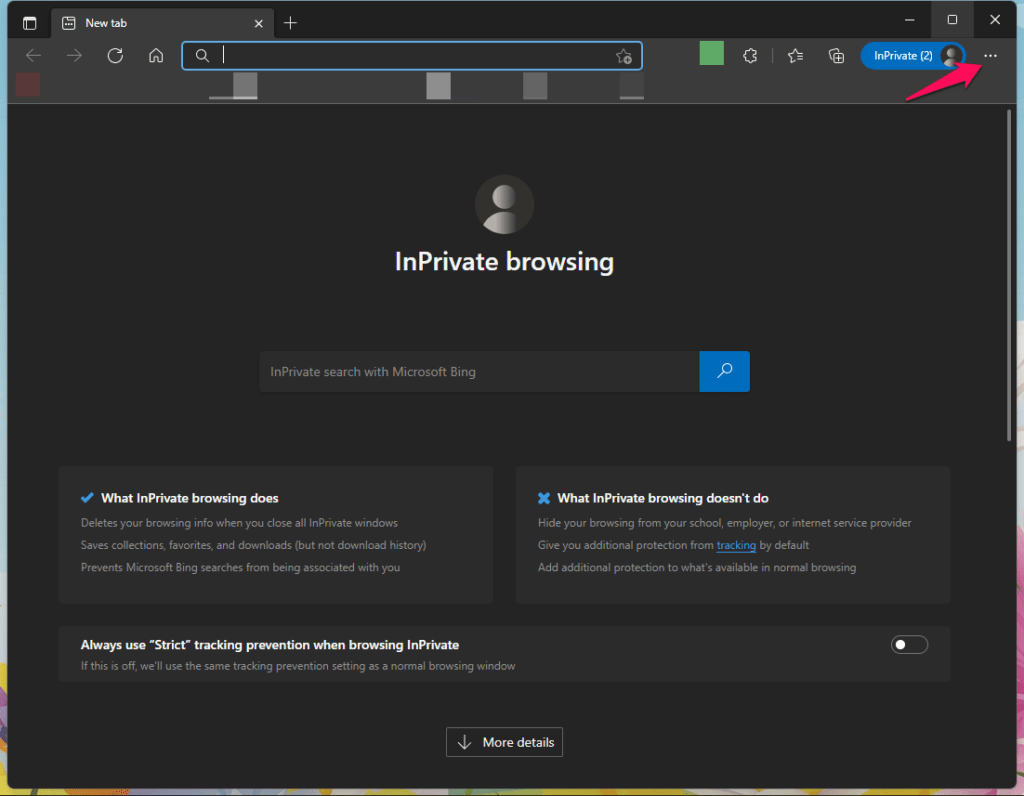Click the Forward navigation arrow
Screen dimensions: 1024x796
tap(74, 56)
